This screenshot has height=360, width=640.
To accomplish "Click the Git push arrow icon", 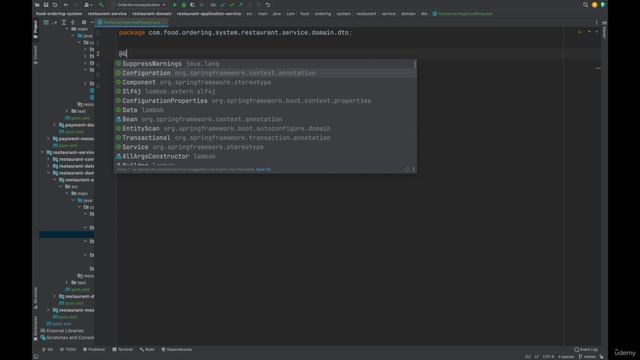I will (x=241, y=5).
